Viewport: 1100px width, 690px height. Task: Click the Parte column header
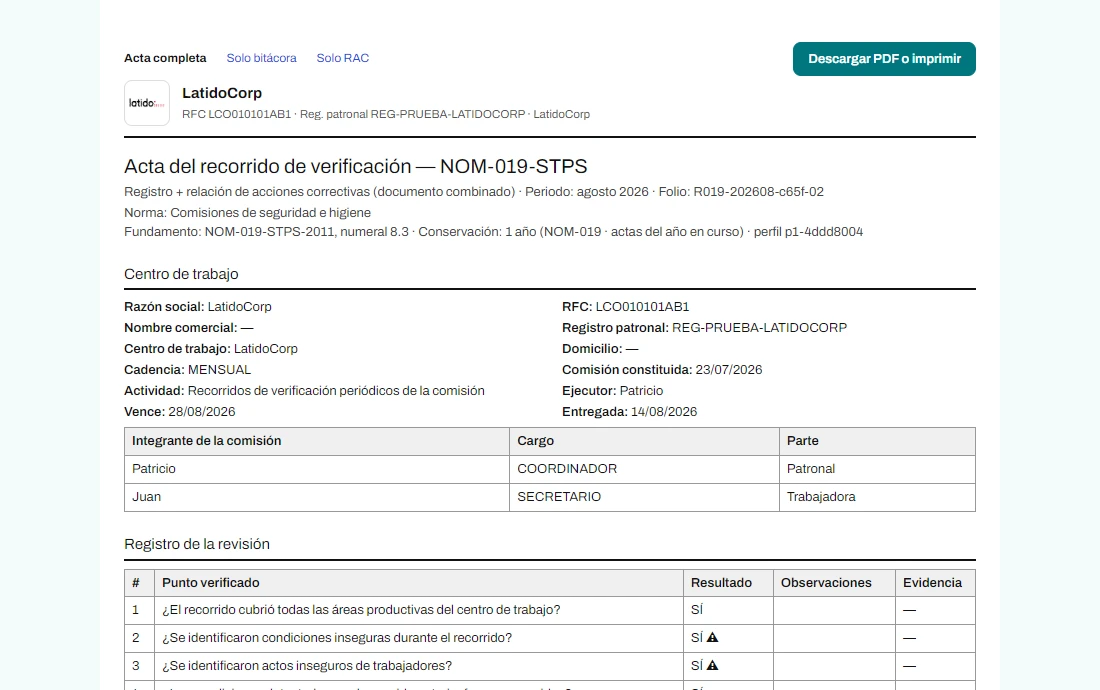coord(877,441)
